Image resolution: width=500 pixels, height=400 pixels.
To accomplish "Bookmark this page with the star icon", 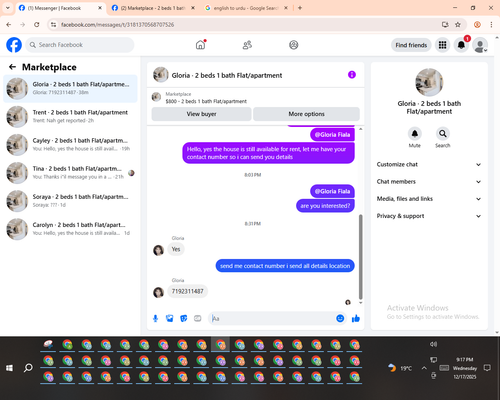I will click(x=458, y=25).
